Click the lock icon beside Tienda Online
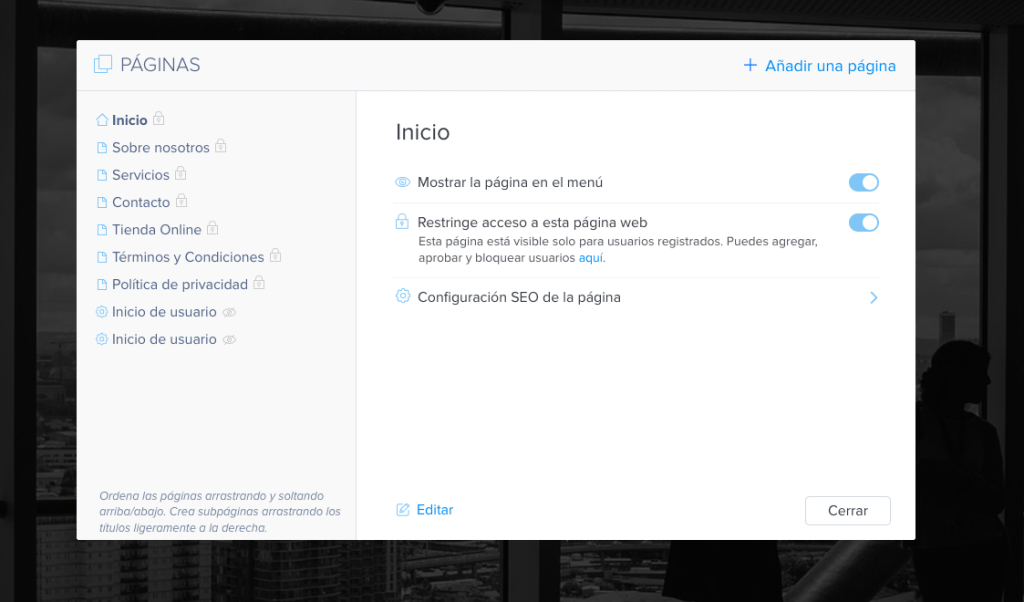 212,229
